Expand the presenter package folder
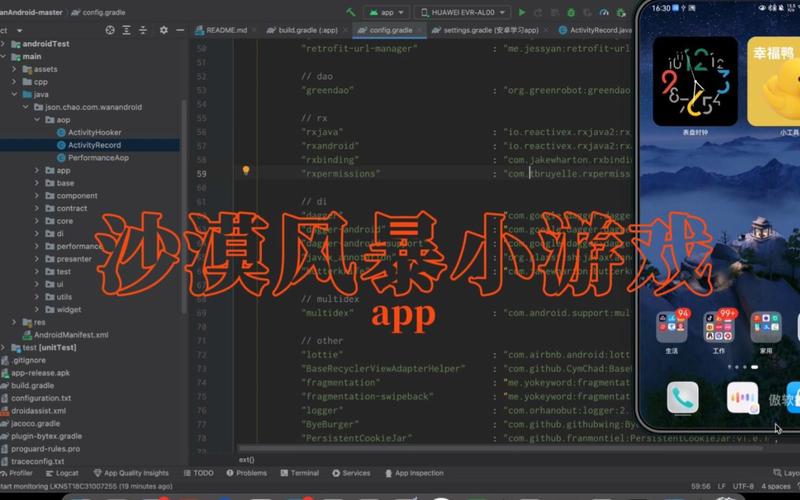 37,258
